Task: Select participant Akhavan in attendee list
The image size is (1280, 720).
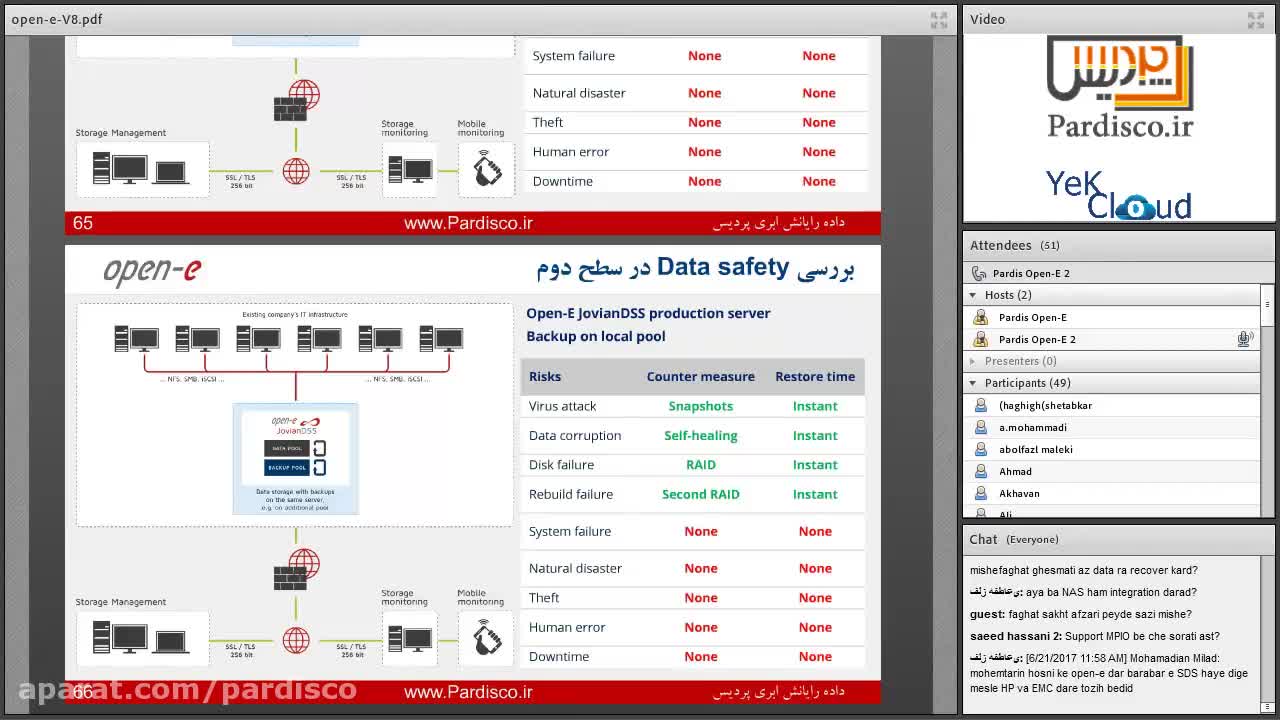Action: tap(1019, 493)
